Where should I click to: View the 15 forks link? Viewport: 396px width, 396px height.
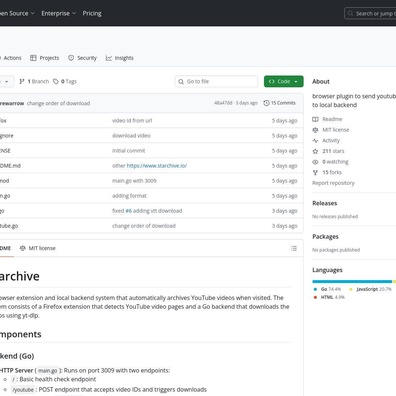click(x=332, y=172)
